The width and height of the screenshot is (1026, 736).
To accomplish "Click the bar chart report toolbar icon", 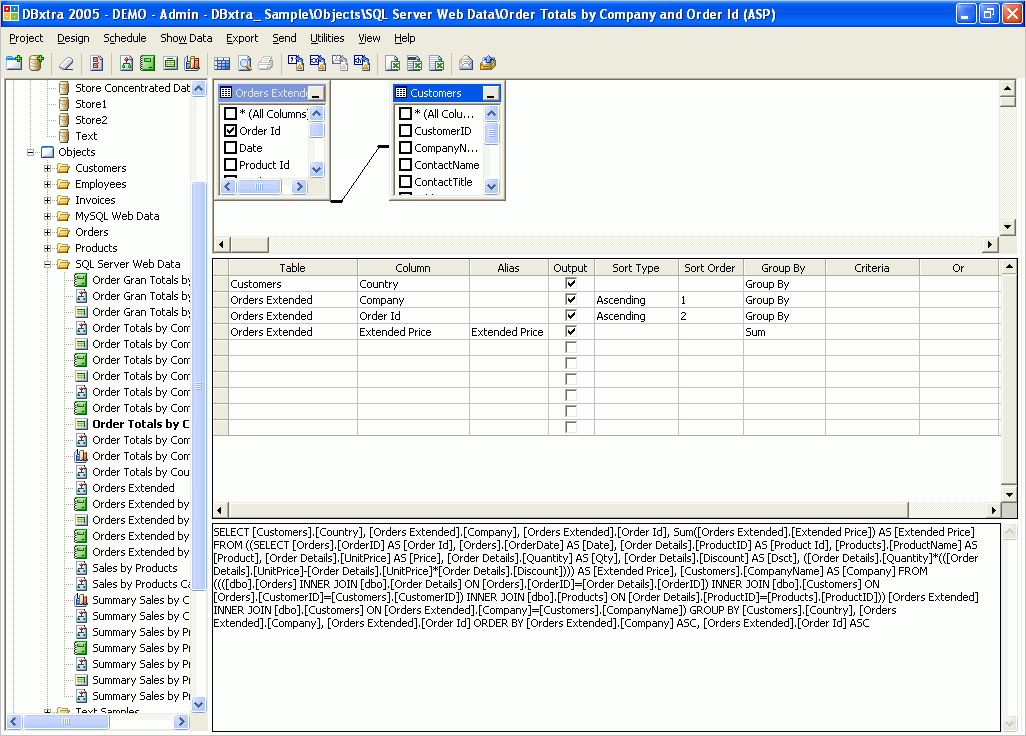I will click(x=192, y=63).
